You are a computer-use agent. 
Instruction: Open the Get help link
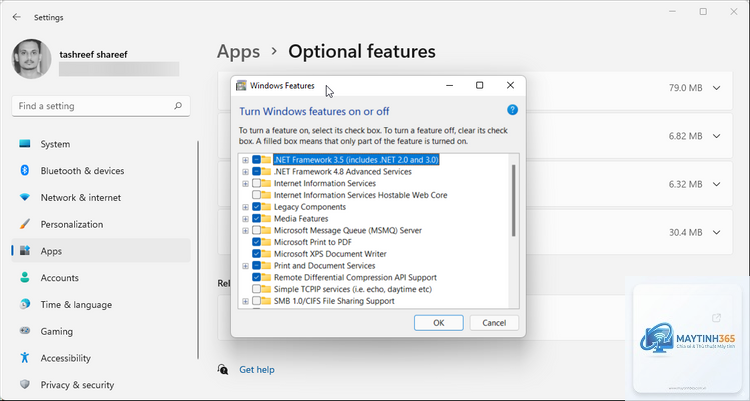pos(257,369)
